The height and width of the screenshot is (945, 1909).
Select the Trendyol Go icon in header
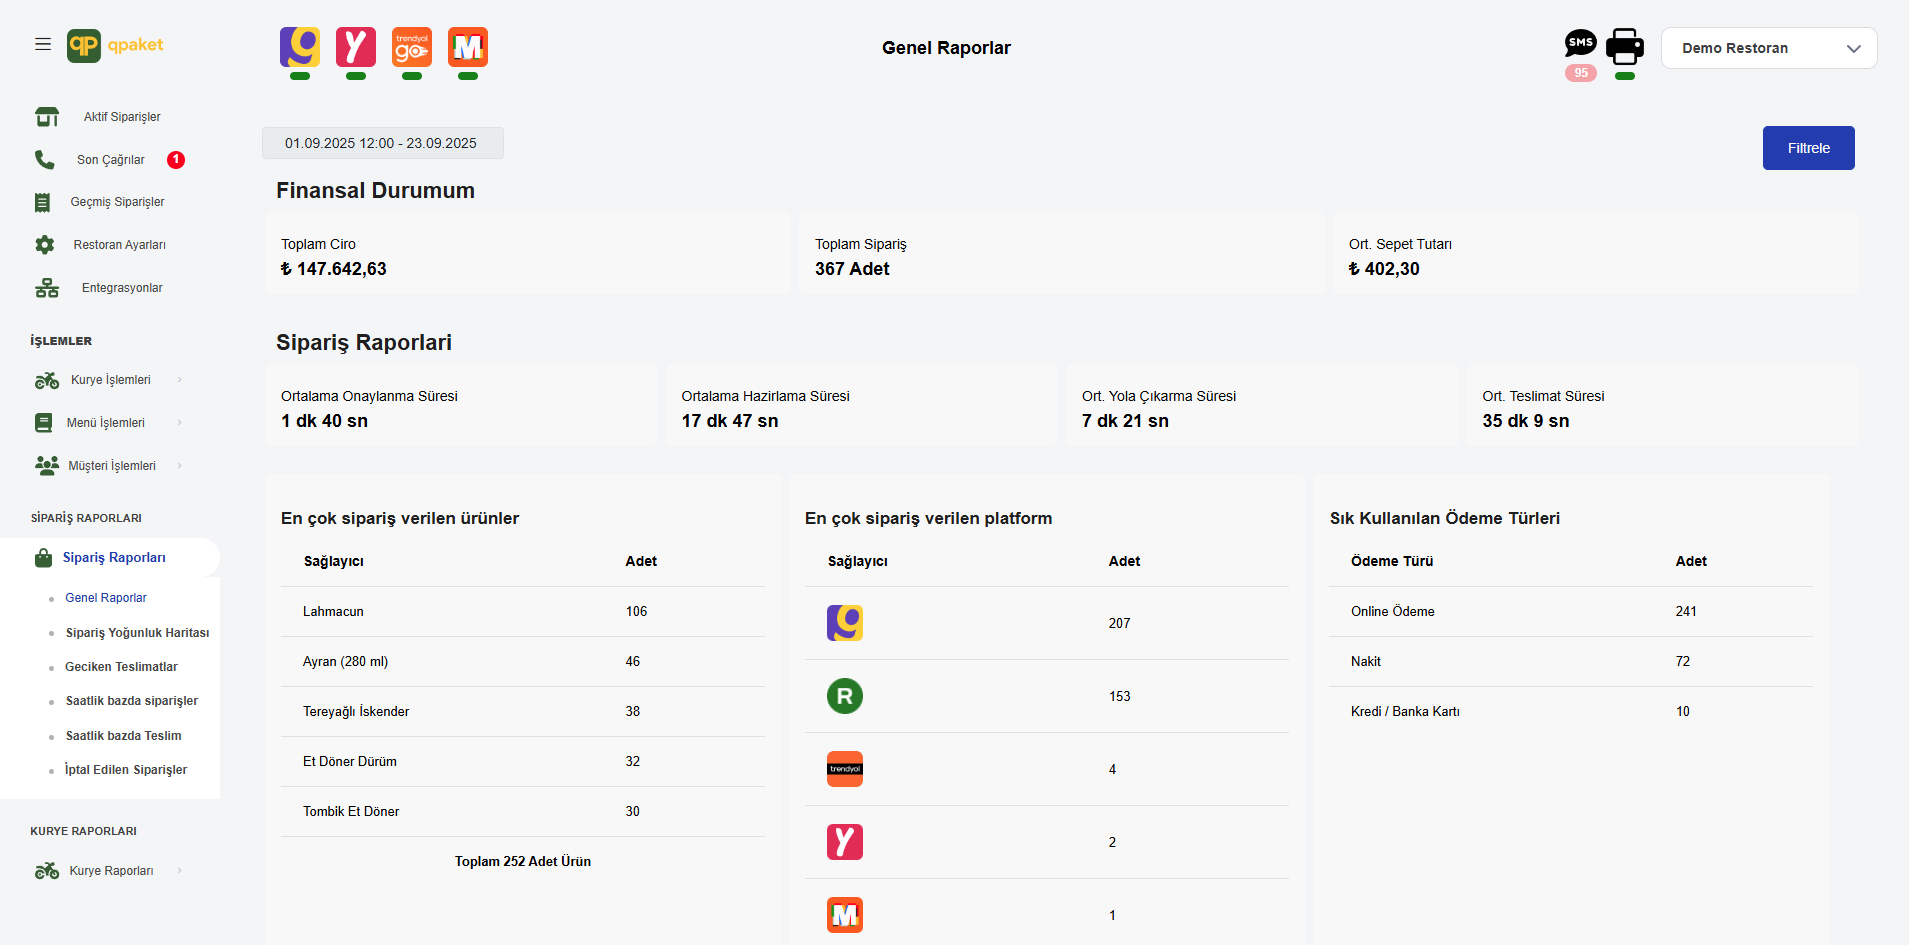412,47
